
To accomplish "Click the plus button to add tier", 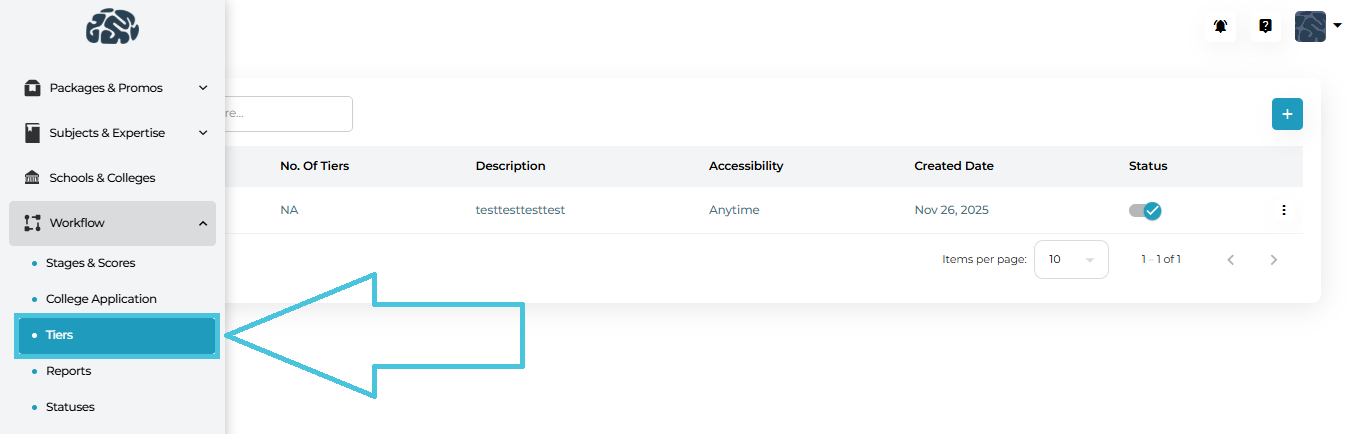I will coord(1287,114).
